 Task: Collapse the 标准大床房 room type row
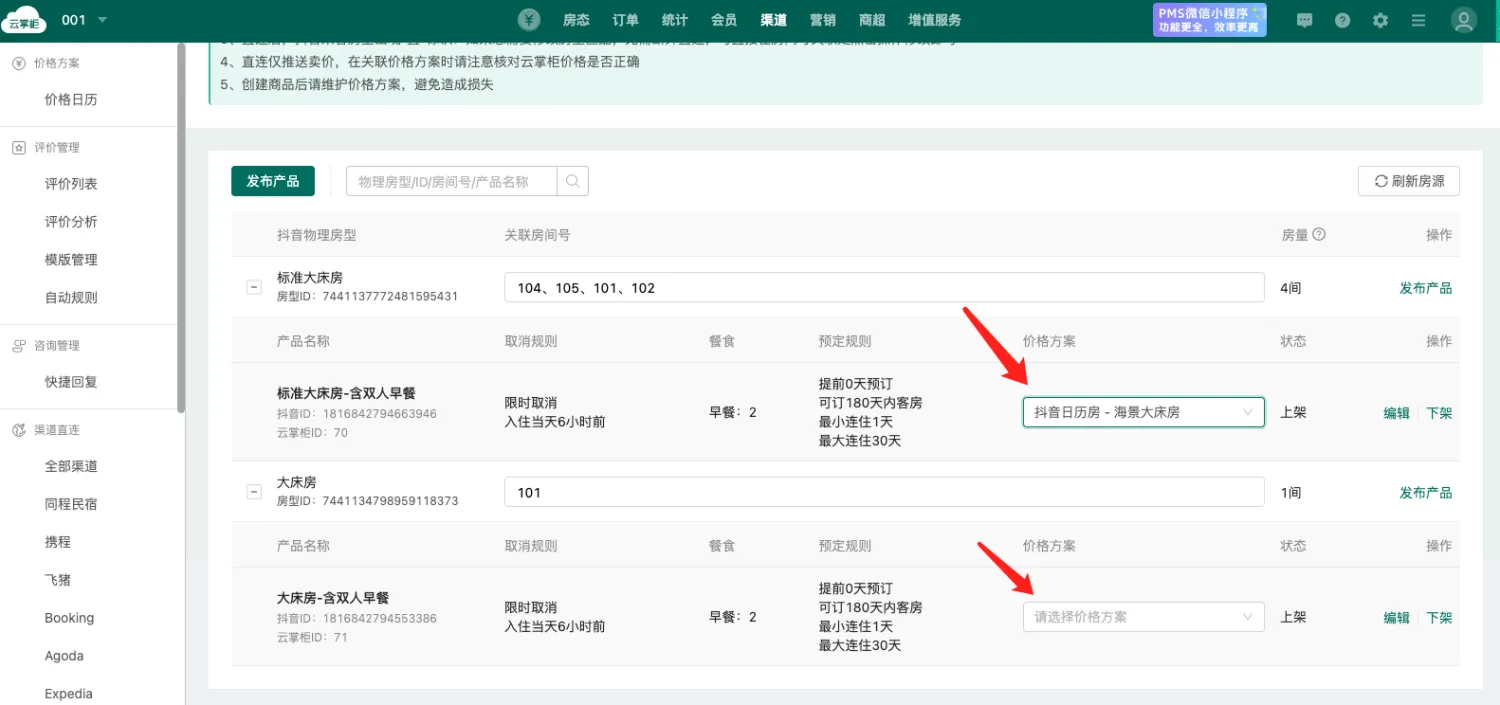[x=254, y=287]
